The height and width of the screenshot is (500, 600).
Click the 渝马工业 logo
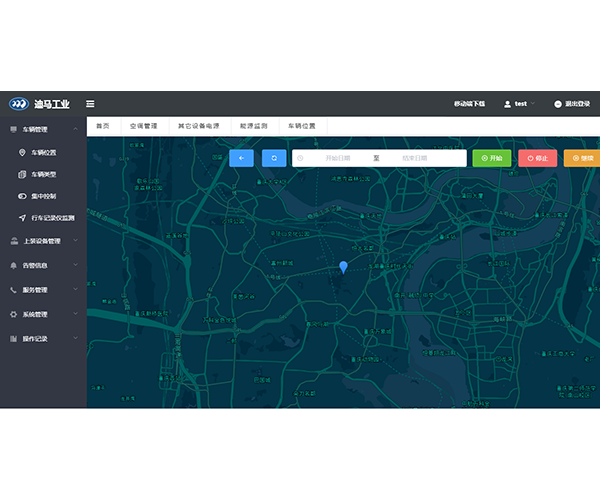(x=40, y=104)
